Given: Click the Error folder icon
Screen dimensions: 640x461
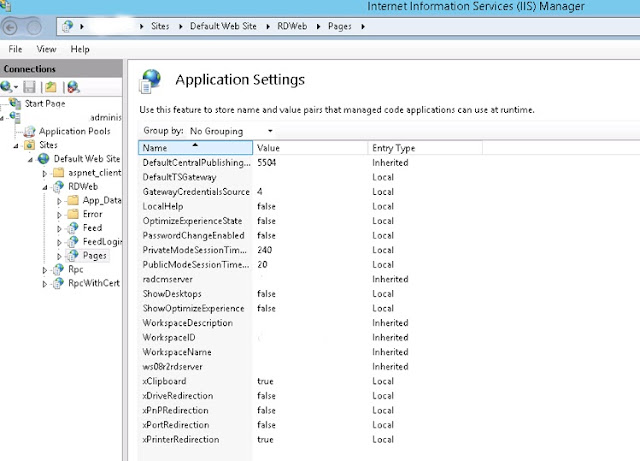Looking at the screenshot, I should 73,214.
